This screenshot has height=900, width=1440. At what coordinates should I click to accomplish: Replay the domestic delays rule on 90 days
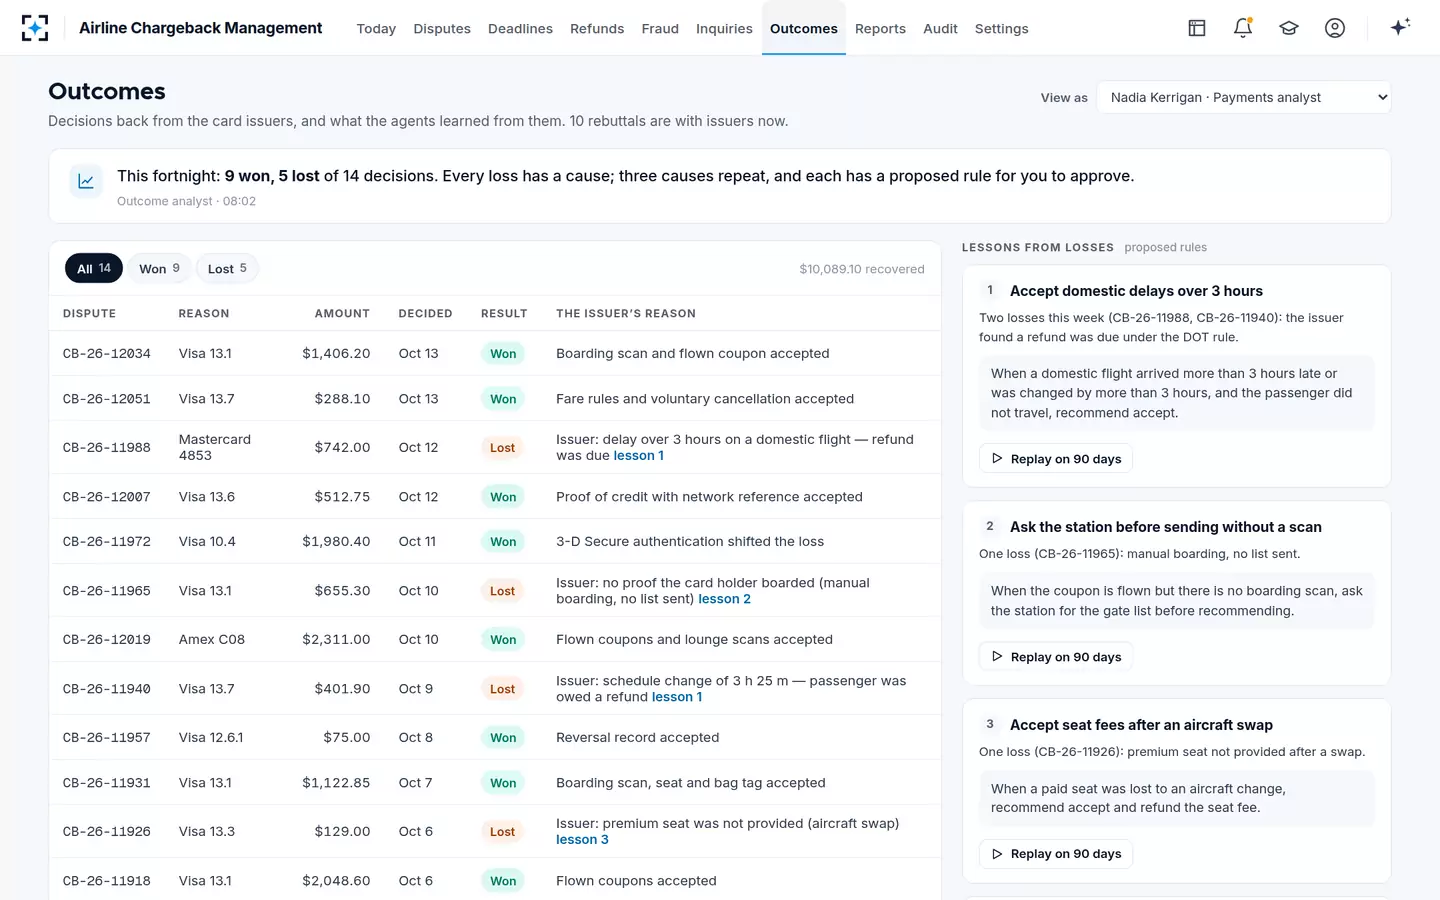tap(1056, 459)
